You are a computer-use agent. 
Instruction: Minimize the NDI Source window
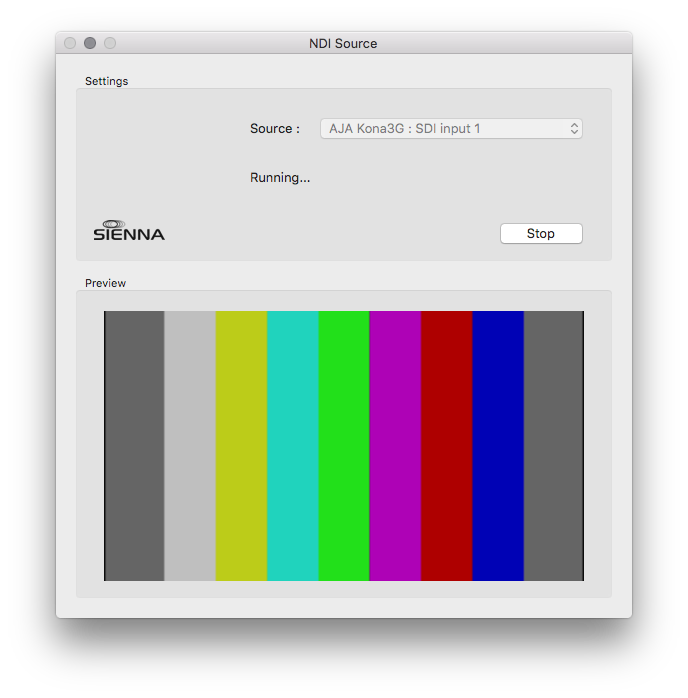[90, 43]
